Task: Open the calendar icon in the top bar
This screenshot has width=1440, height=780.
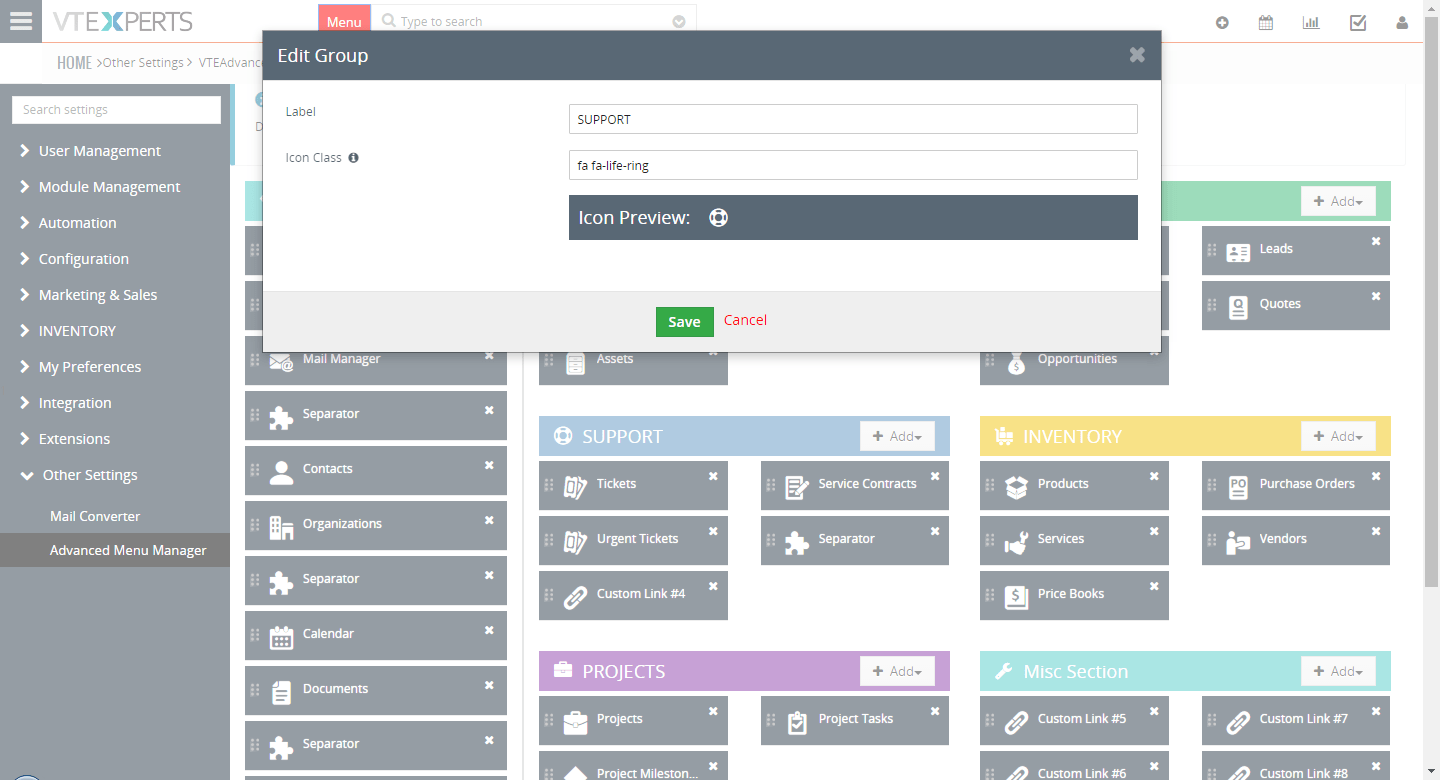Action: click(x=1266, y=21)
